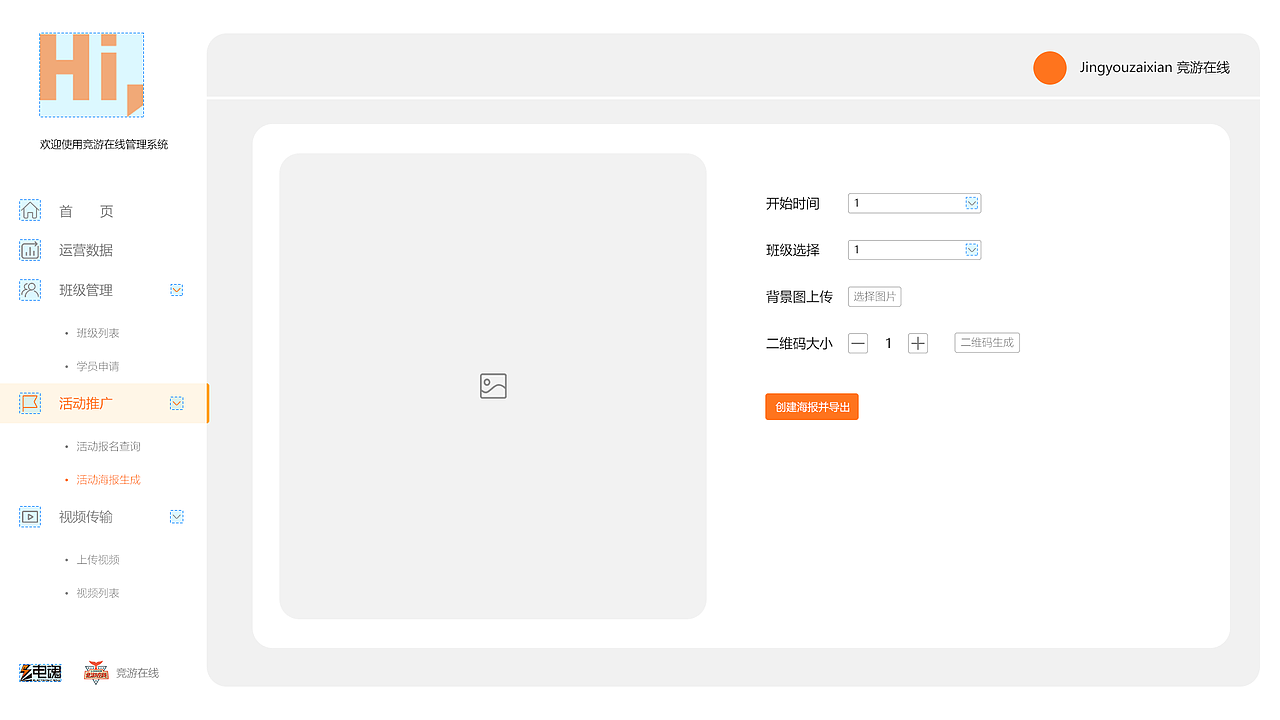Click the username Jingyouzaixian 竞游在线
Viewport: 1280px width, 720px height.
pyautogui.click(x=1154, y=68)
